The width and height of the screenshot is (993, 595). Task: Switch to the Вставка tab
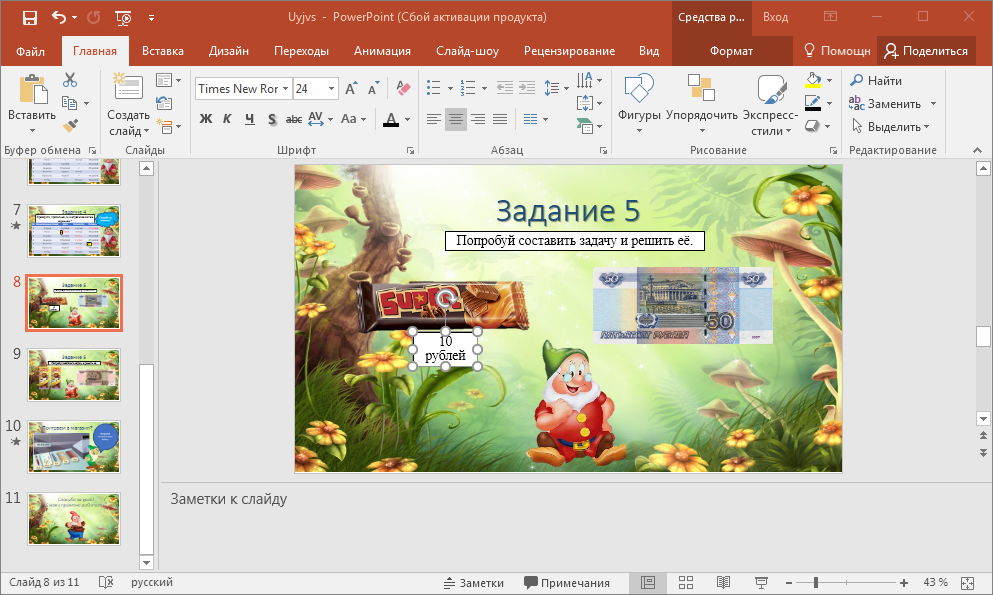[163, 51]
